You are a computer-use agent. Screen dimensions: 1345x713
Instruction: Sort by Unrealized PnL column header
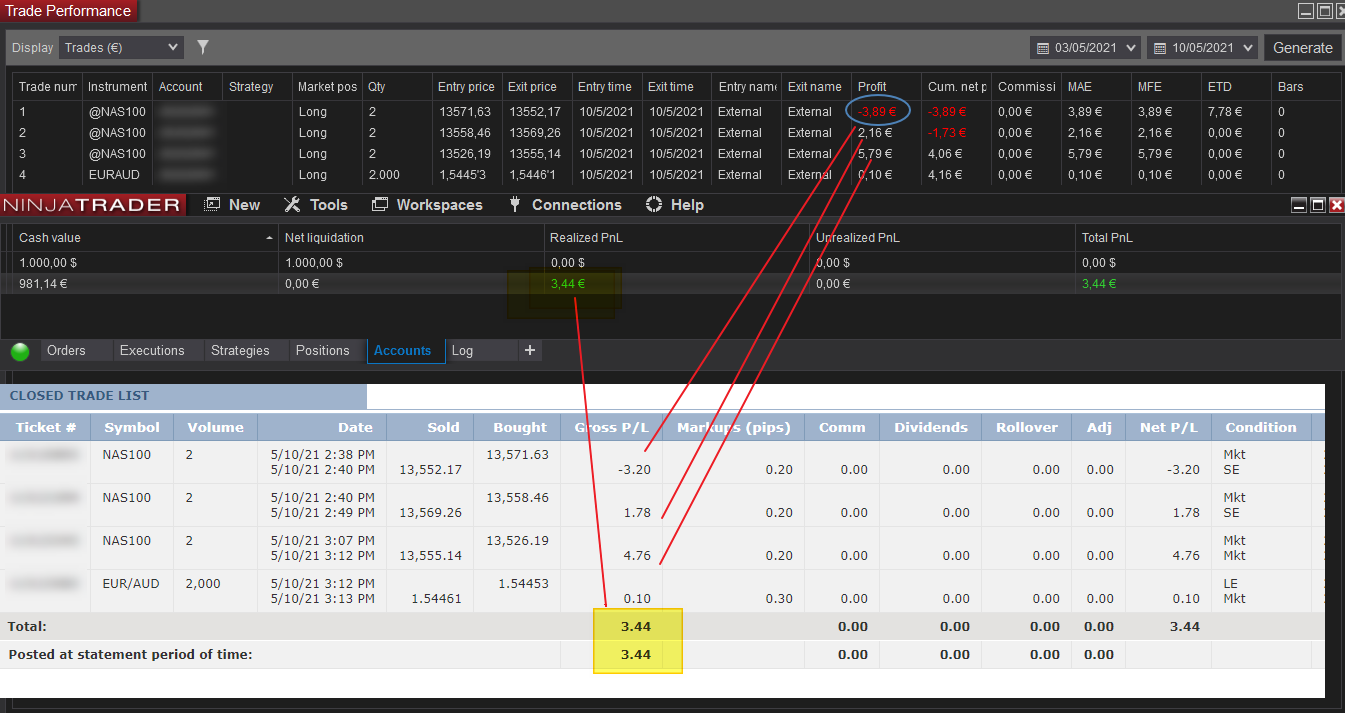(942, 238)
